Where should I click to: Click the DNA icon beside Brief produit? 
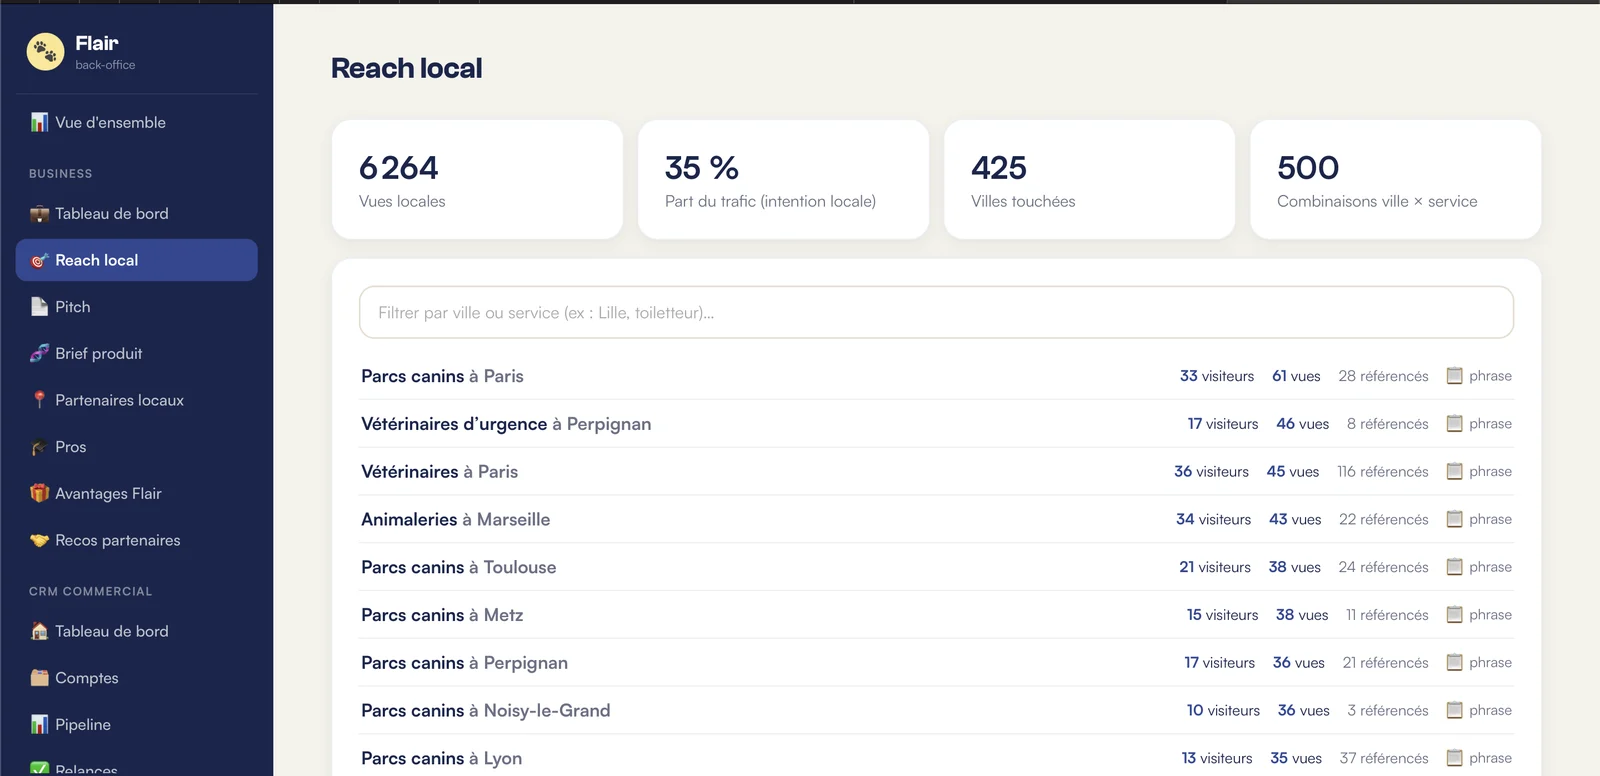click(x=39, y=353)
